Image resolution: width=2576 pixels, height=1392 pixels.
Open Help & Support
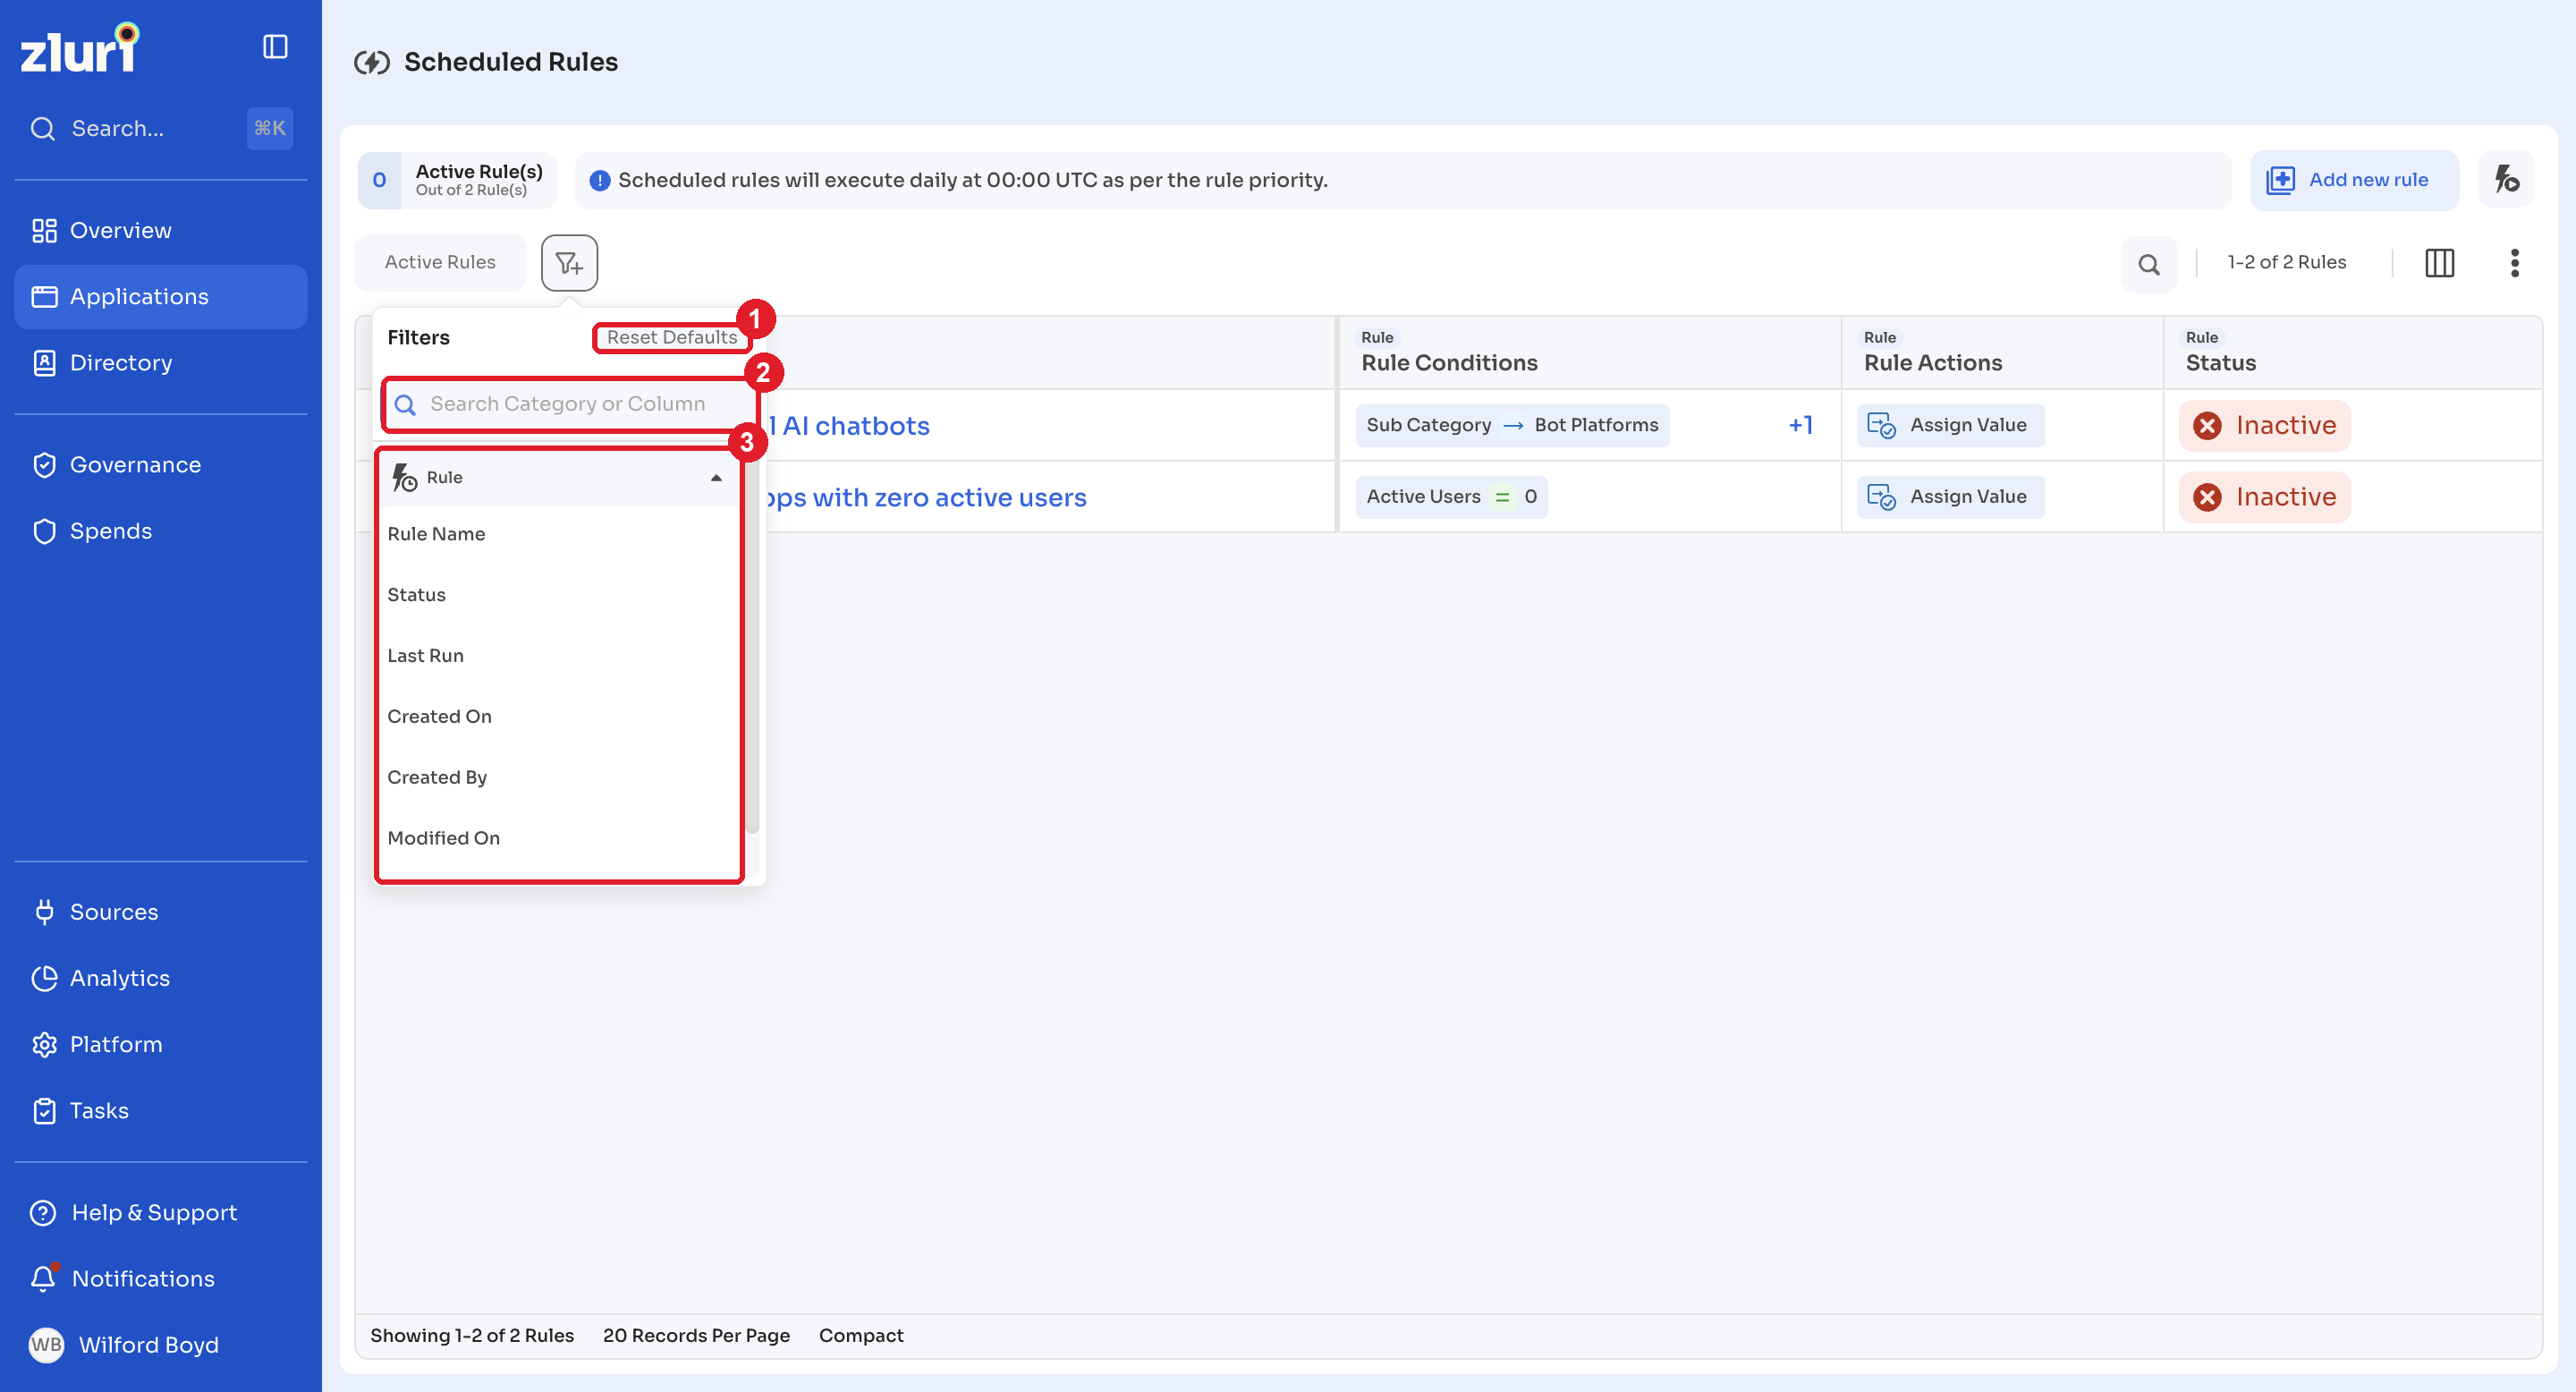pyautogui.click(x=161, y=1212)
